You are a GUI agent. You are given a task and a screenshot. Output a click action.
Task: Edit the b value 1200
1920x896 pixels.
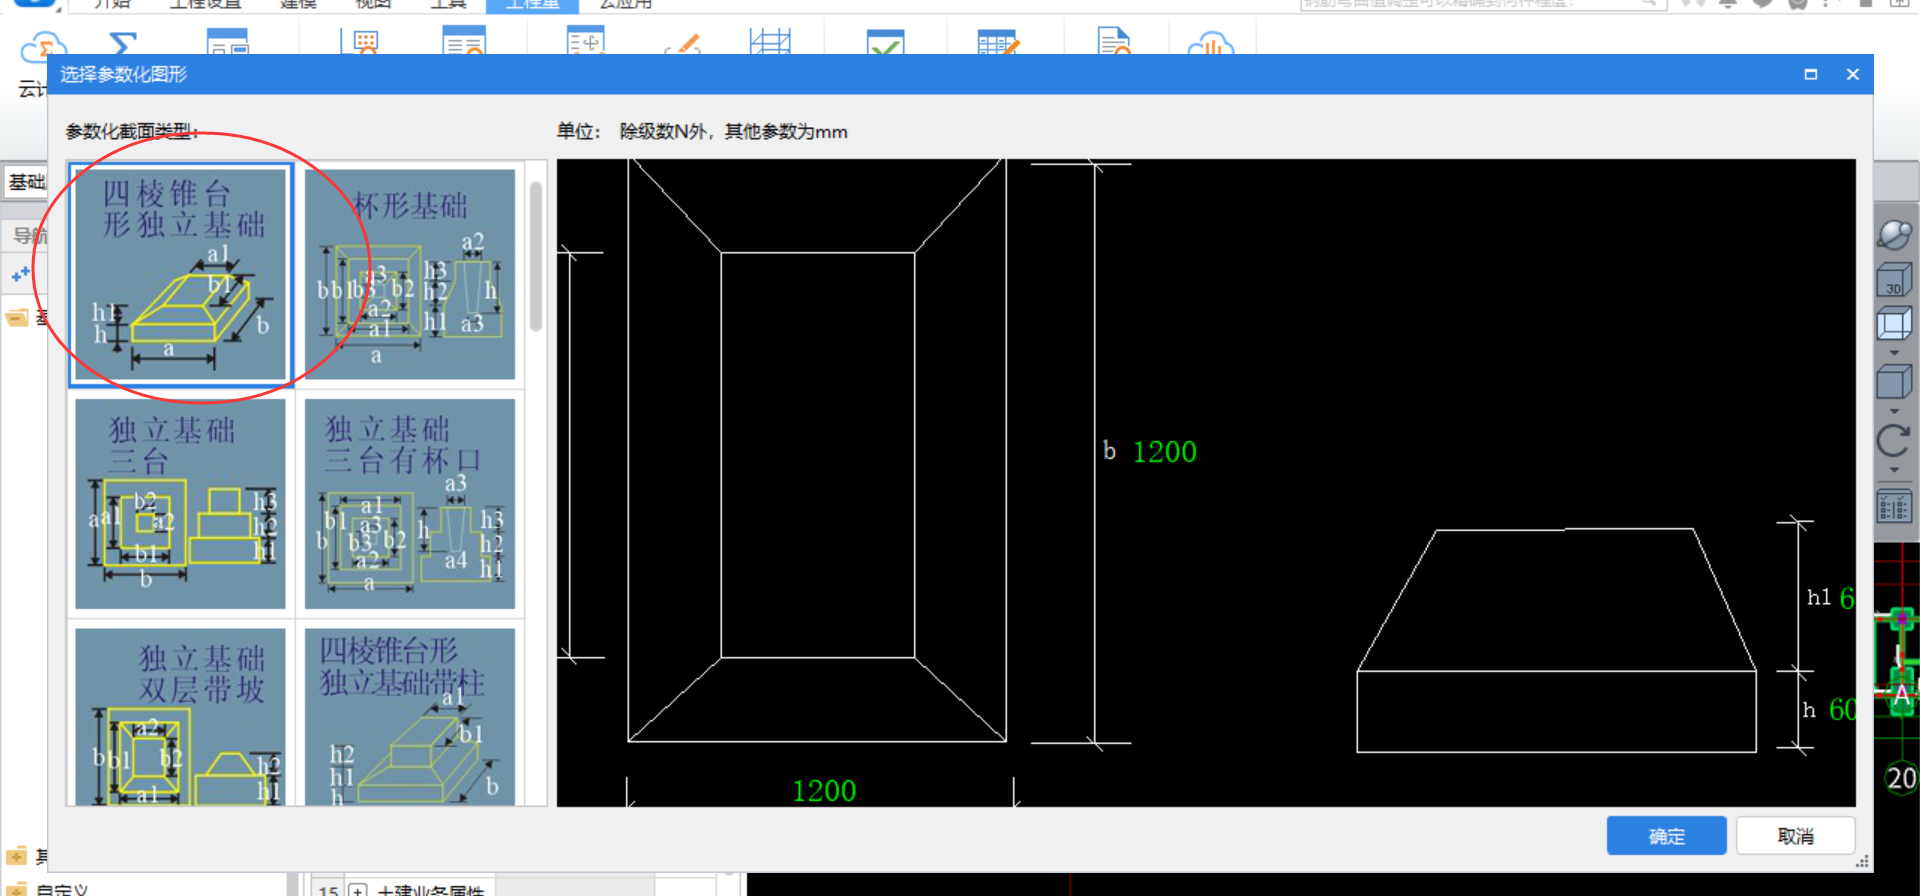point(1164,452)
